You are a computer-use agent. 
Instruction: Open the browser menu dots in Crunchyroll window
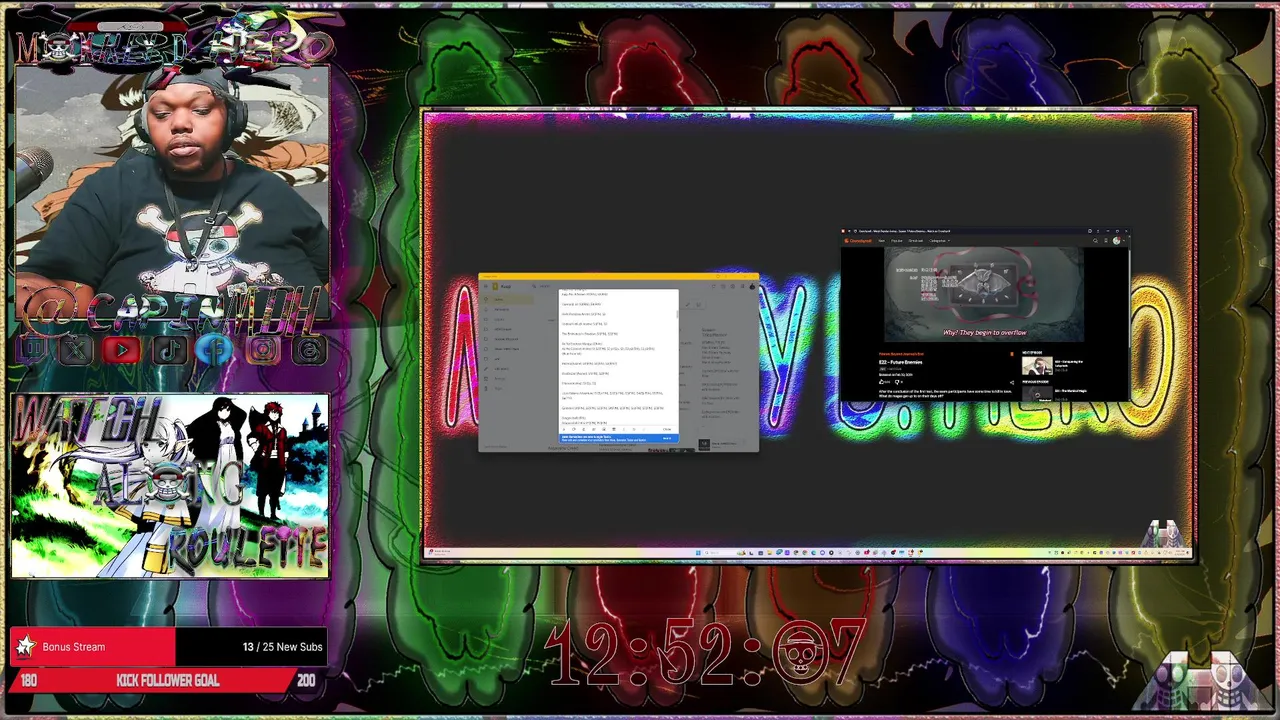click(1098, 231)
